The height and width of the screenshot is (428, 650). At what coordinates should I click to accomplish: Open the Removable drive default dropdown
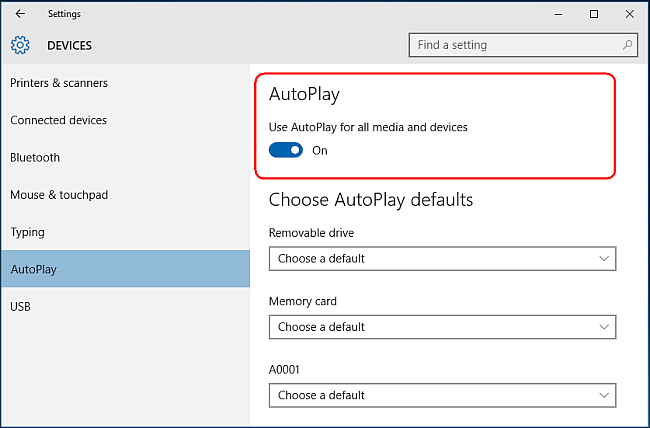coord(442,259)
